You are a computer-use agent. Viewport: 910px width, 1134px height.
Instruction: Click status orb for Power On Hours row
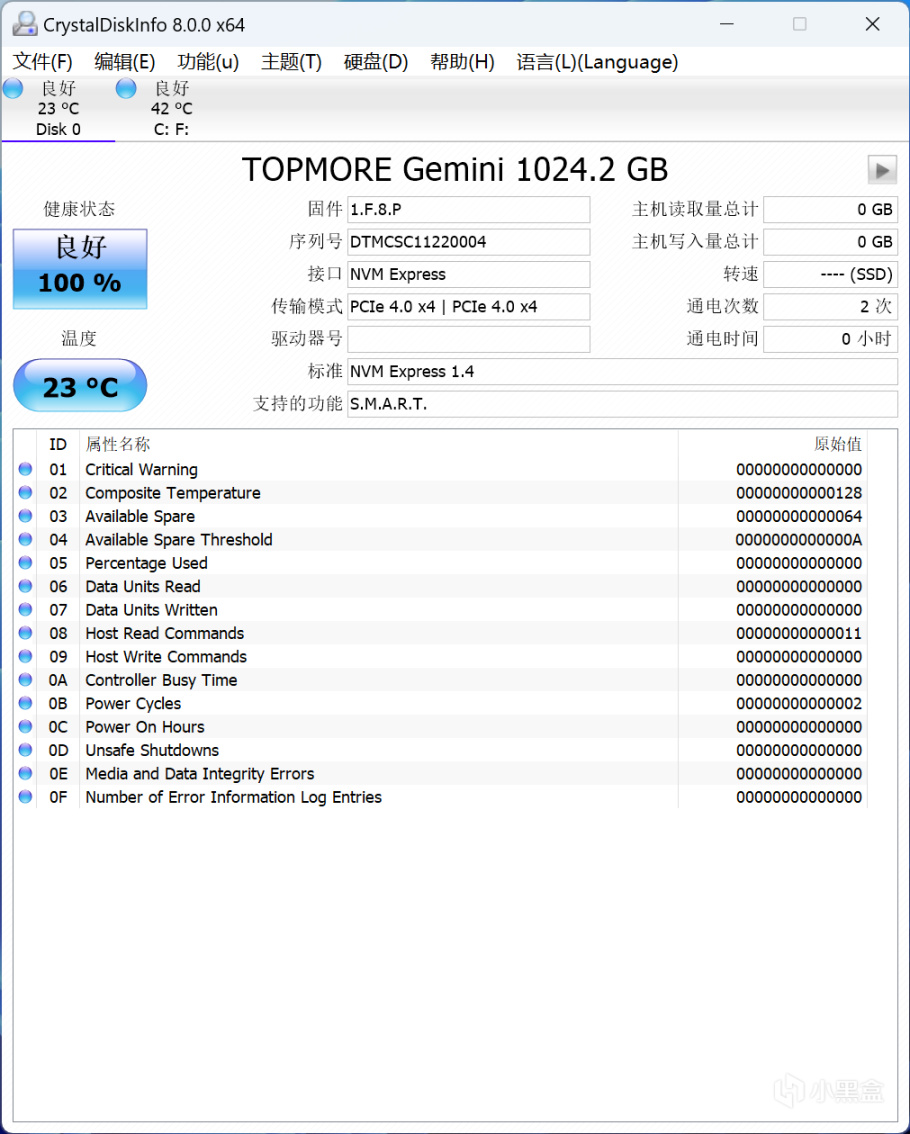25,726
